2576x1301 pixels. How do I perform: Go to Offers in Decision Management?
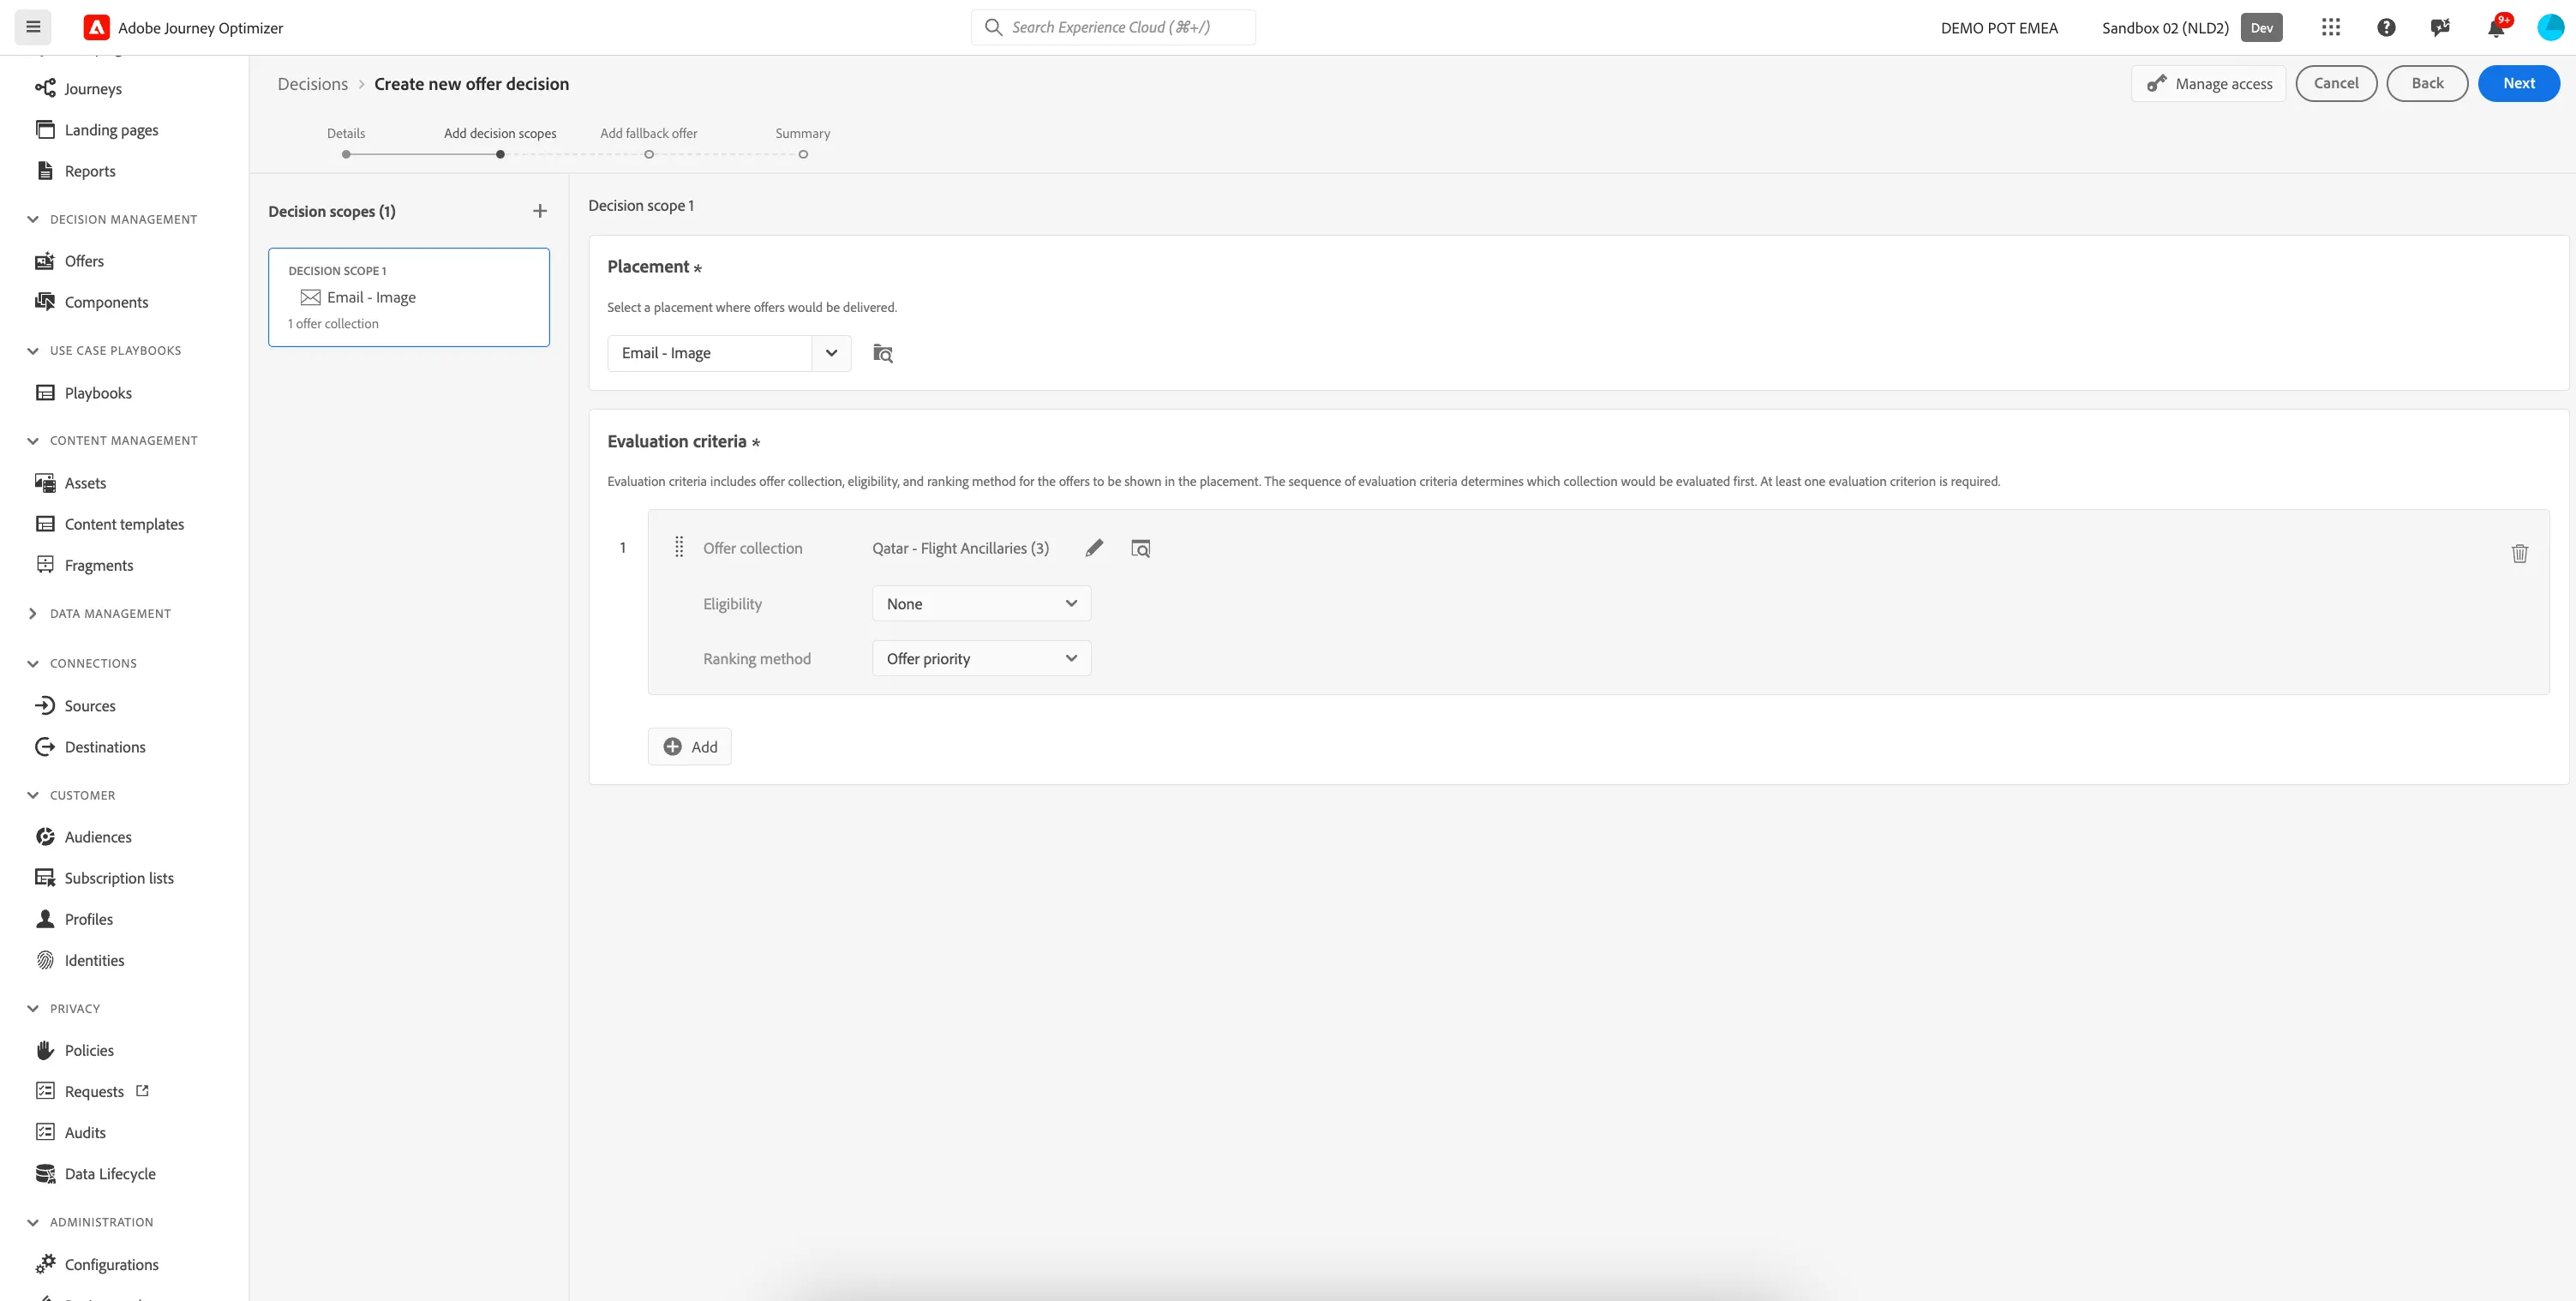click(84, 261)
